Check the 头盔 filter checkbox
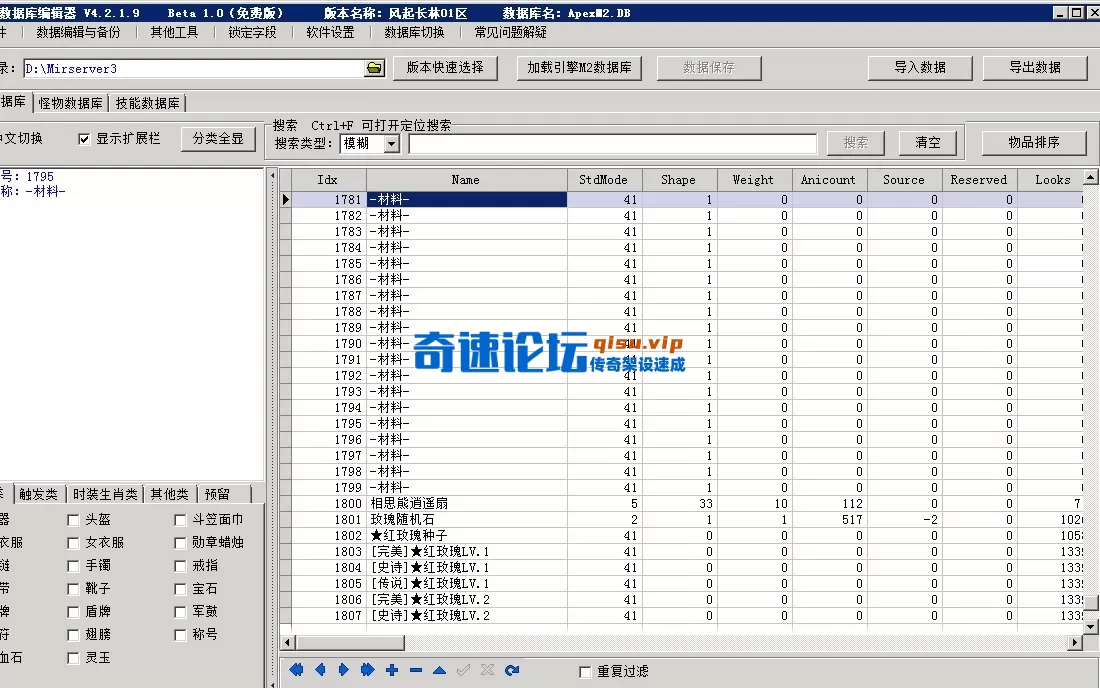This screenshot has width=1100, height=688. tap(73, 519)
